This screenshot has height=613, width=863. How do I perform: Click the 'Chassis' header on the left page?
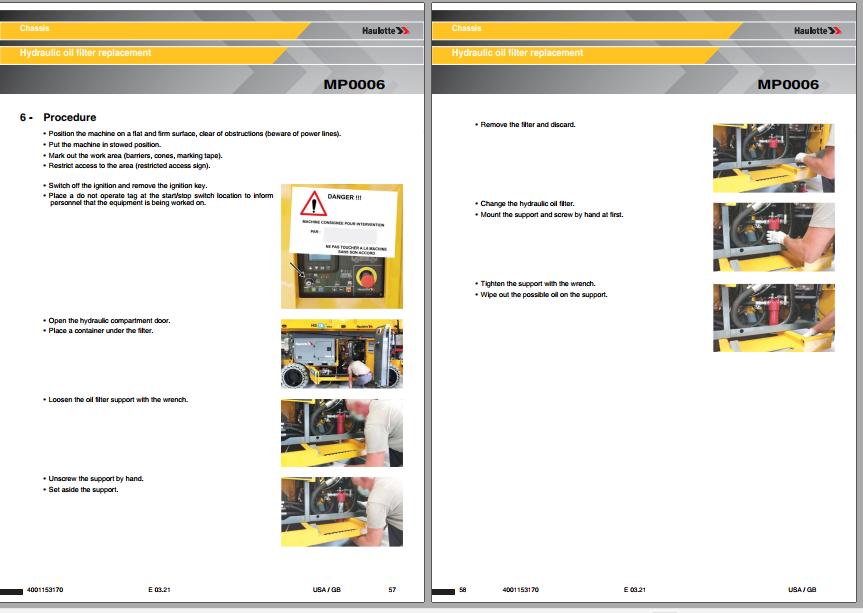pos(35,28)
